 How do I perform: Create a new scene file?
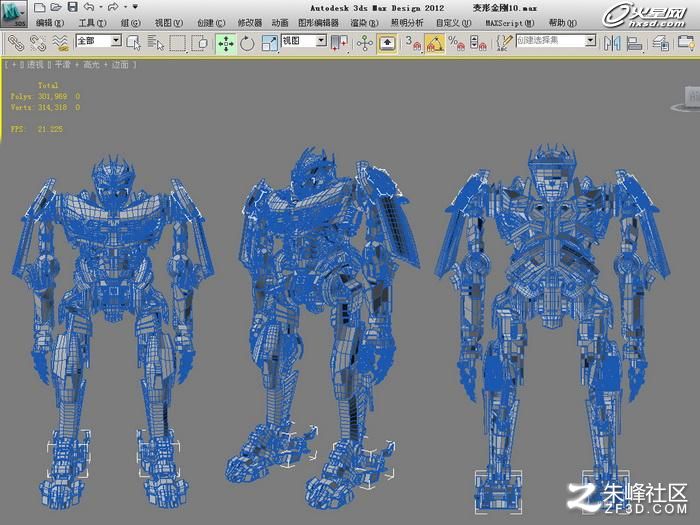(x=39, y=7)
